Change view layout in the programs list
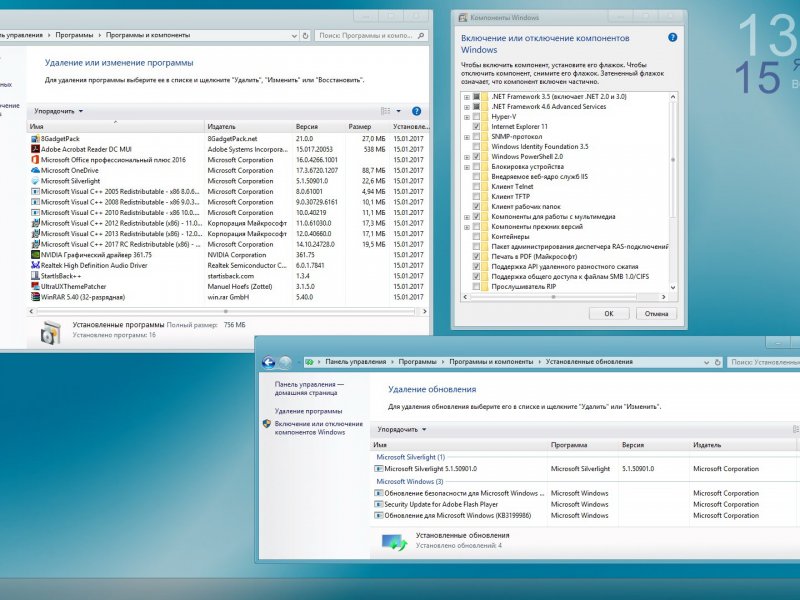800x600 pixels. 386,111
